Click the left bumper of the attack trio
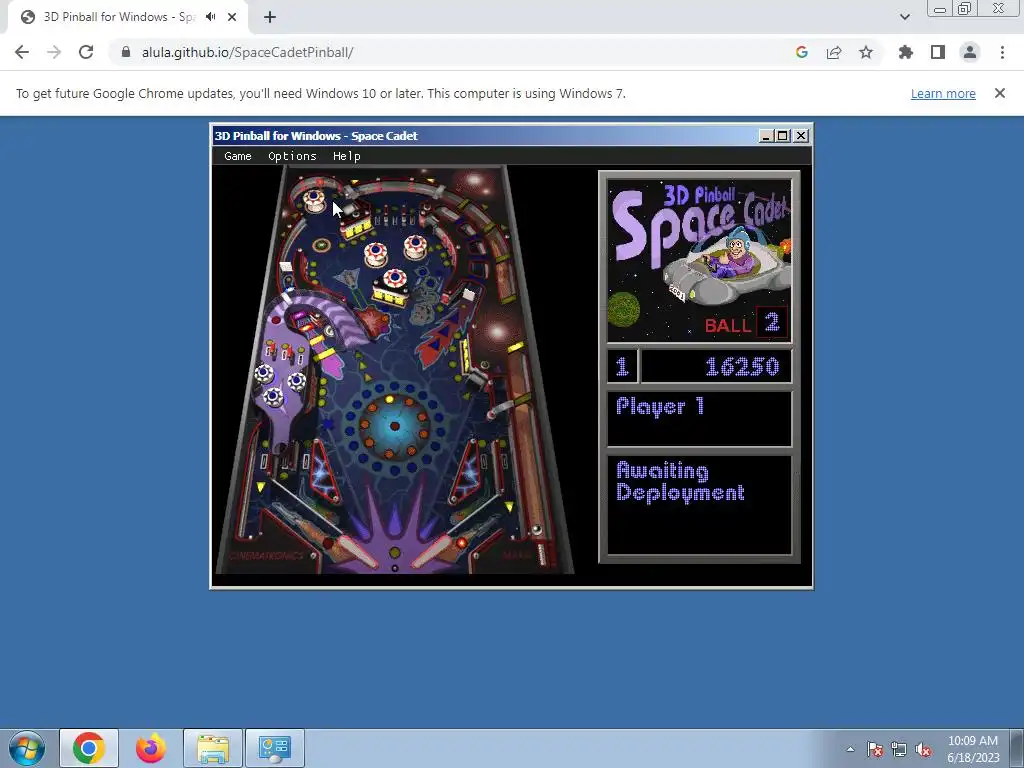The image size is (1024, 768). coord(376,253)
